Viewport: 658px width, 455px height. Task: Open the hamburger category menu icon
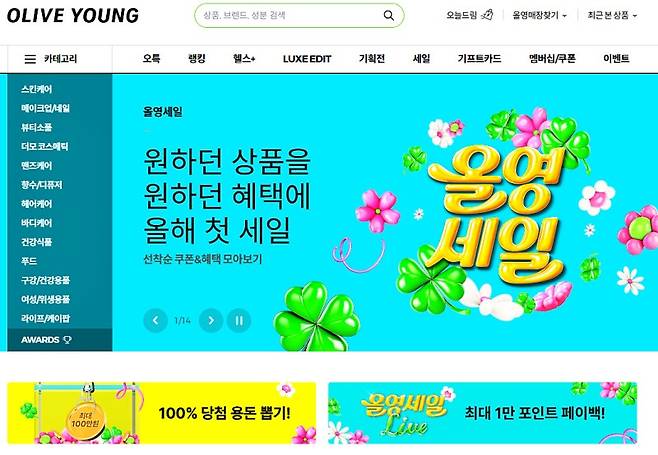tap(30, 59)
